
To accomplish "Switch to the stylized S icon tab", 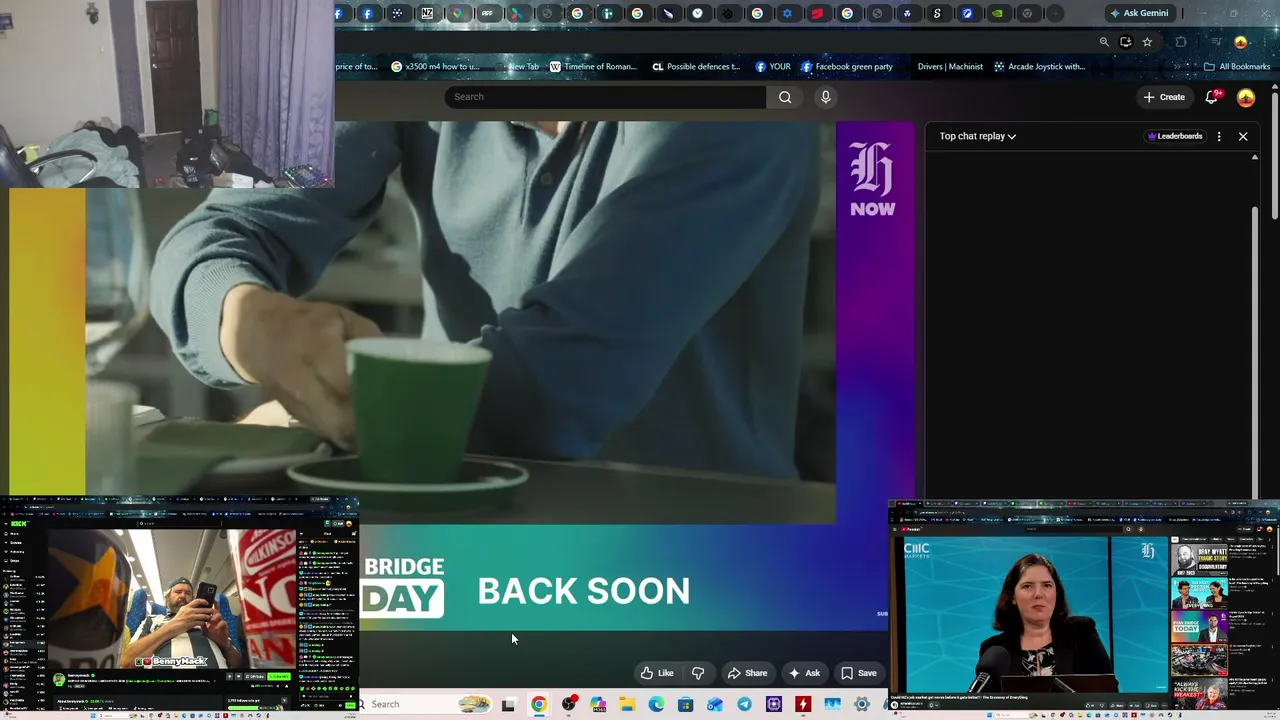I will click(x=937, y=13).
